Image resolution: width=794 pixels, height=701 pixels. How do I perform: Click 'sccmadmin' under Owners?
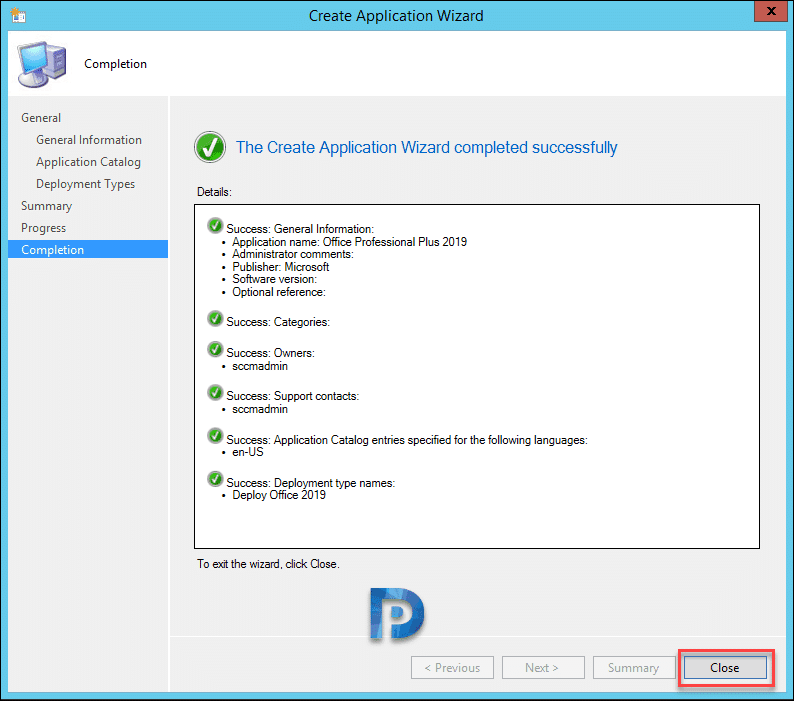click(260, 366)
